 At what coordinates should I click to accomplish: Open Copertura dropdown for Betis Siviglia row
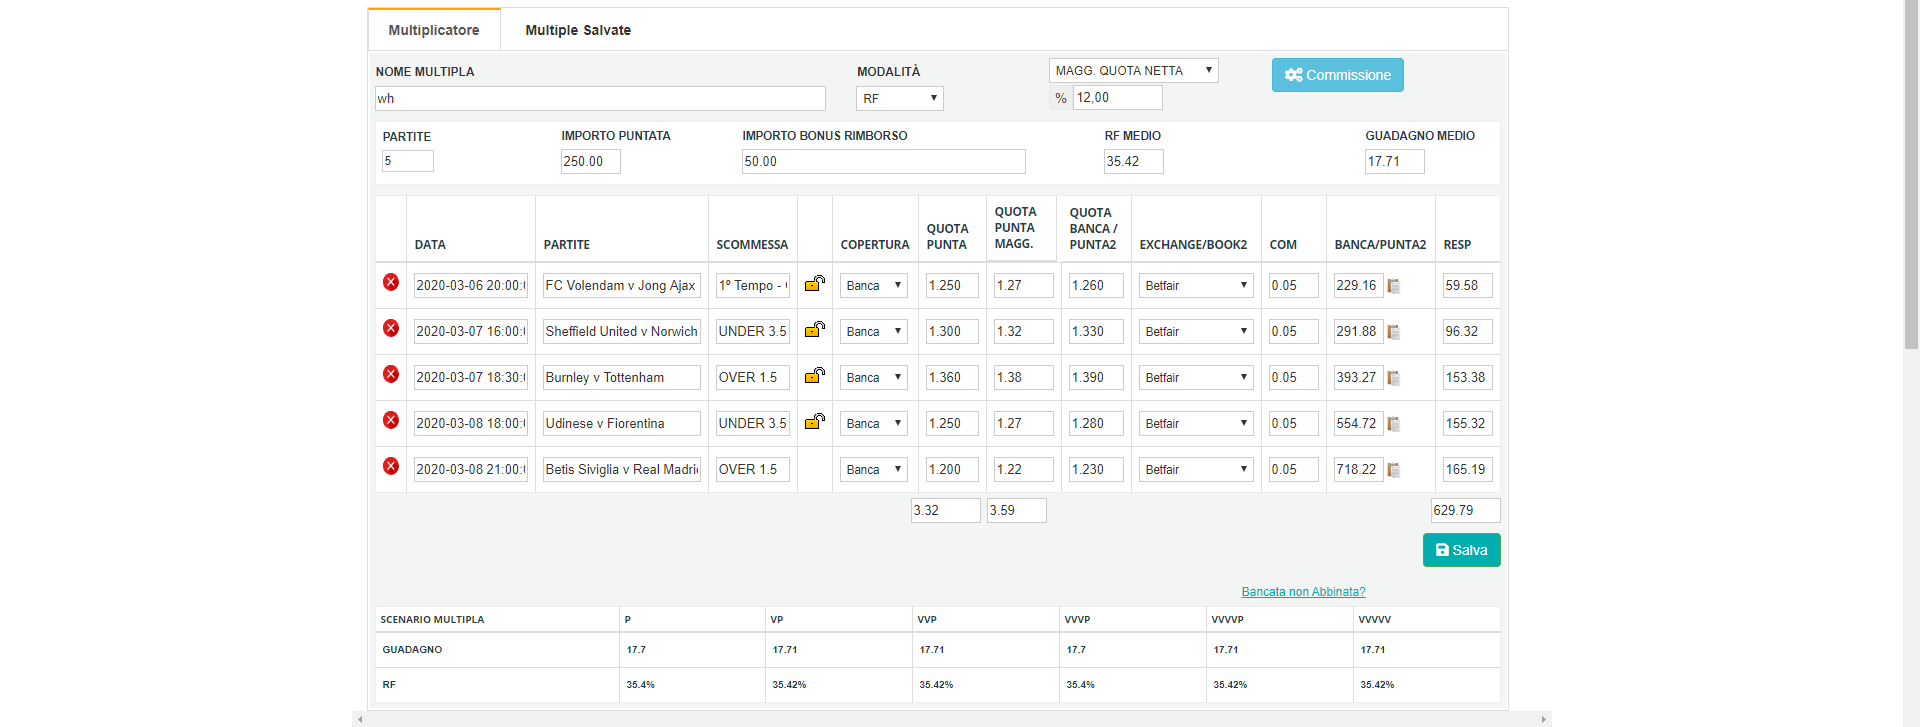[874, 469]
